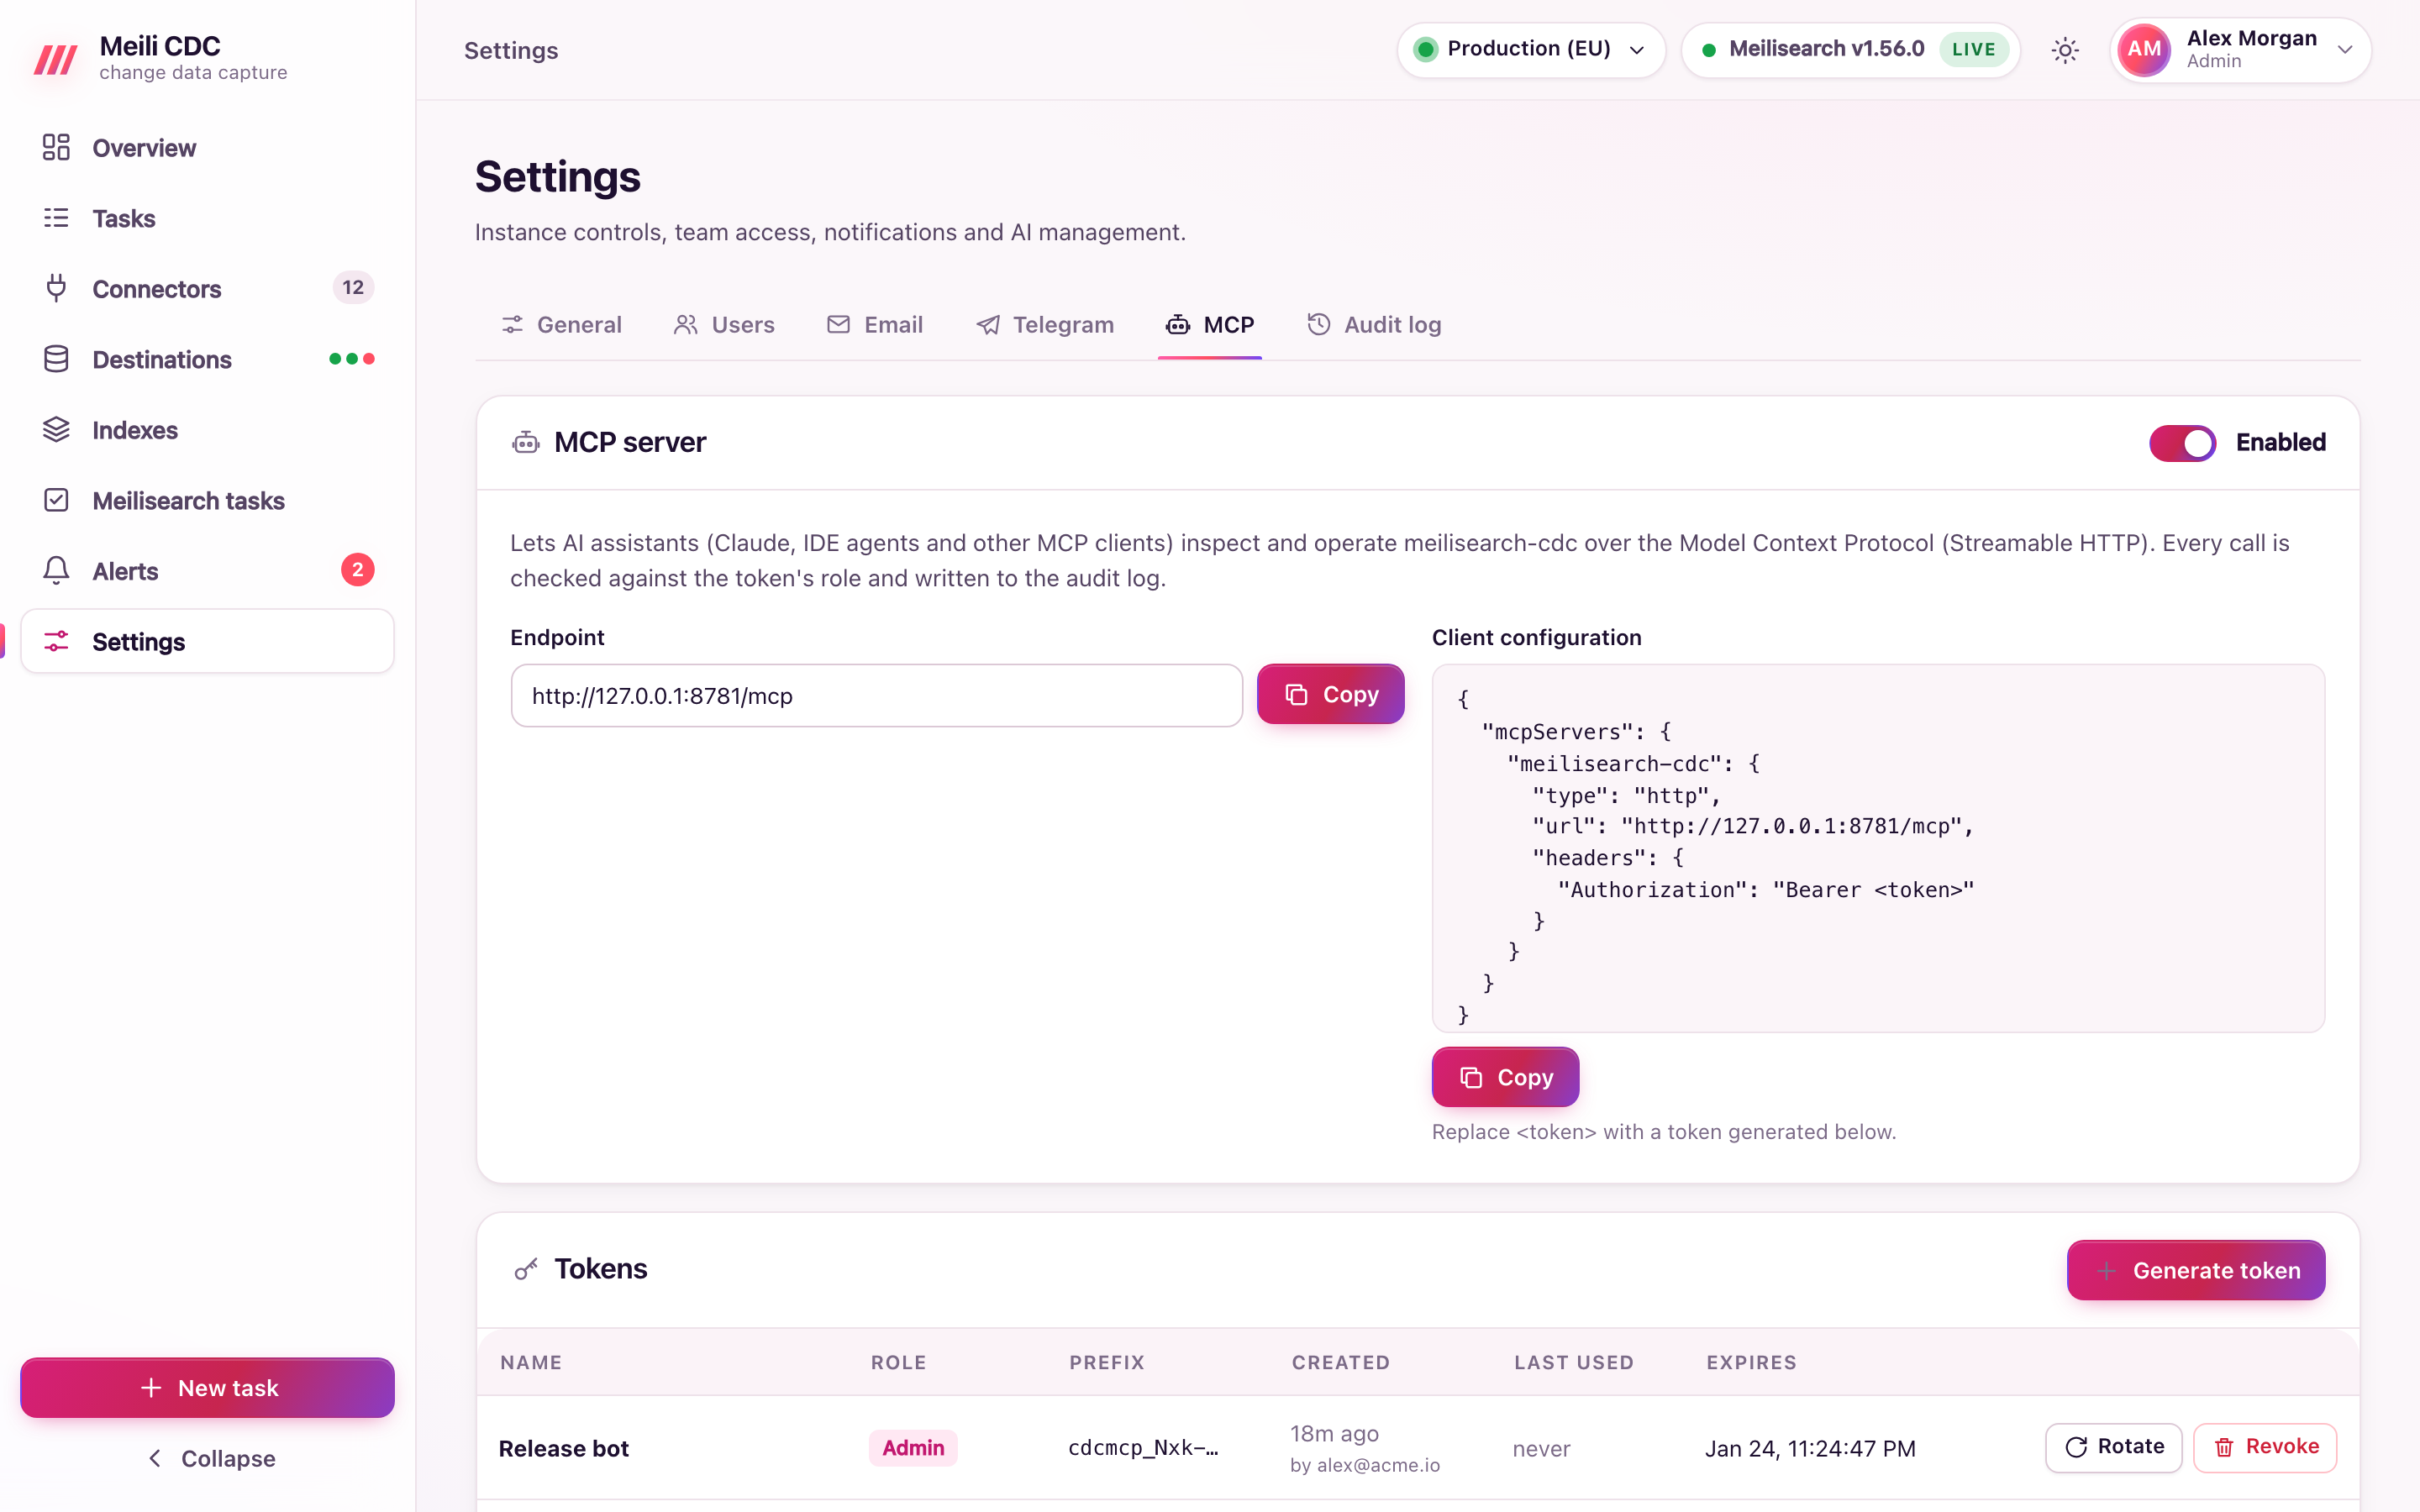Click the Jan 24, 11:24:47 PM expiry

click(1810, 1448)
